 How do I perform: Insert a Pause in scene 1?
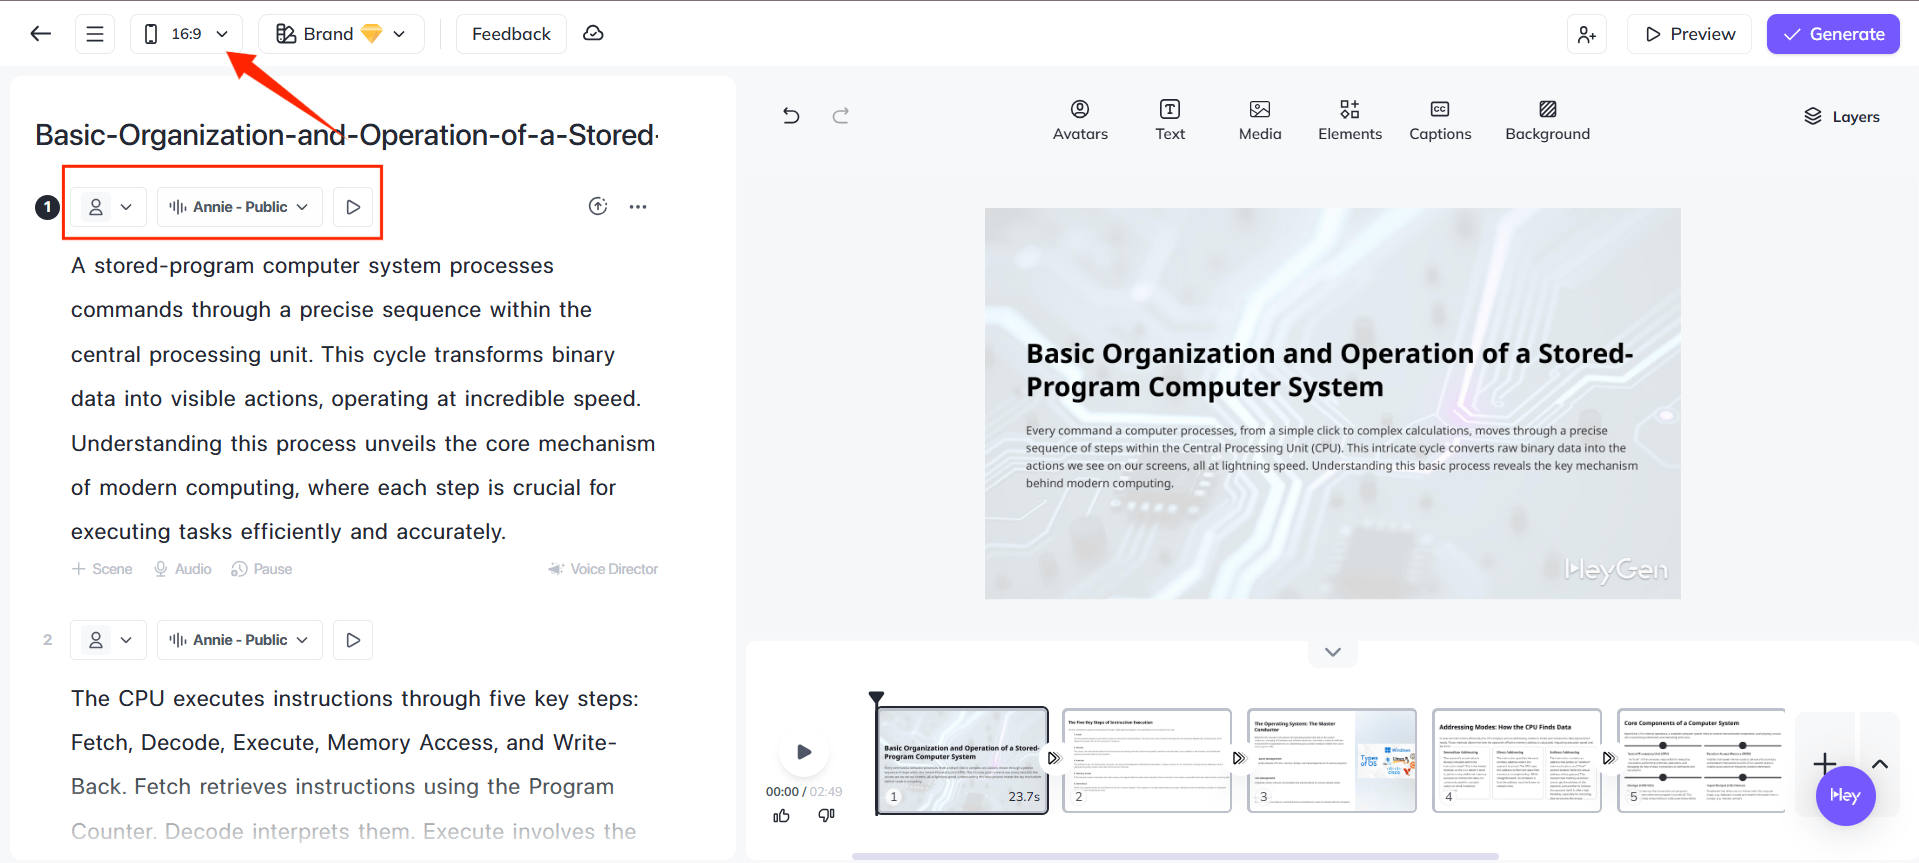(x=262, y=569)
